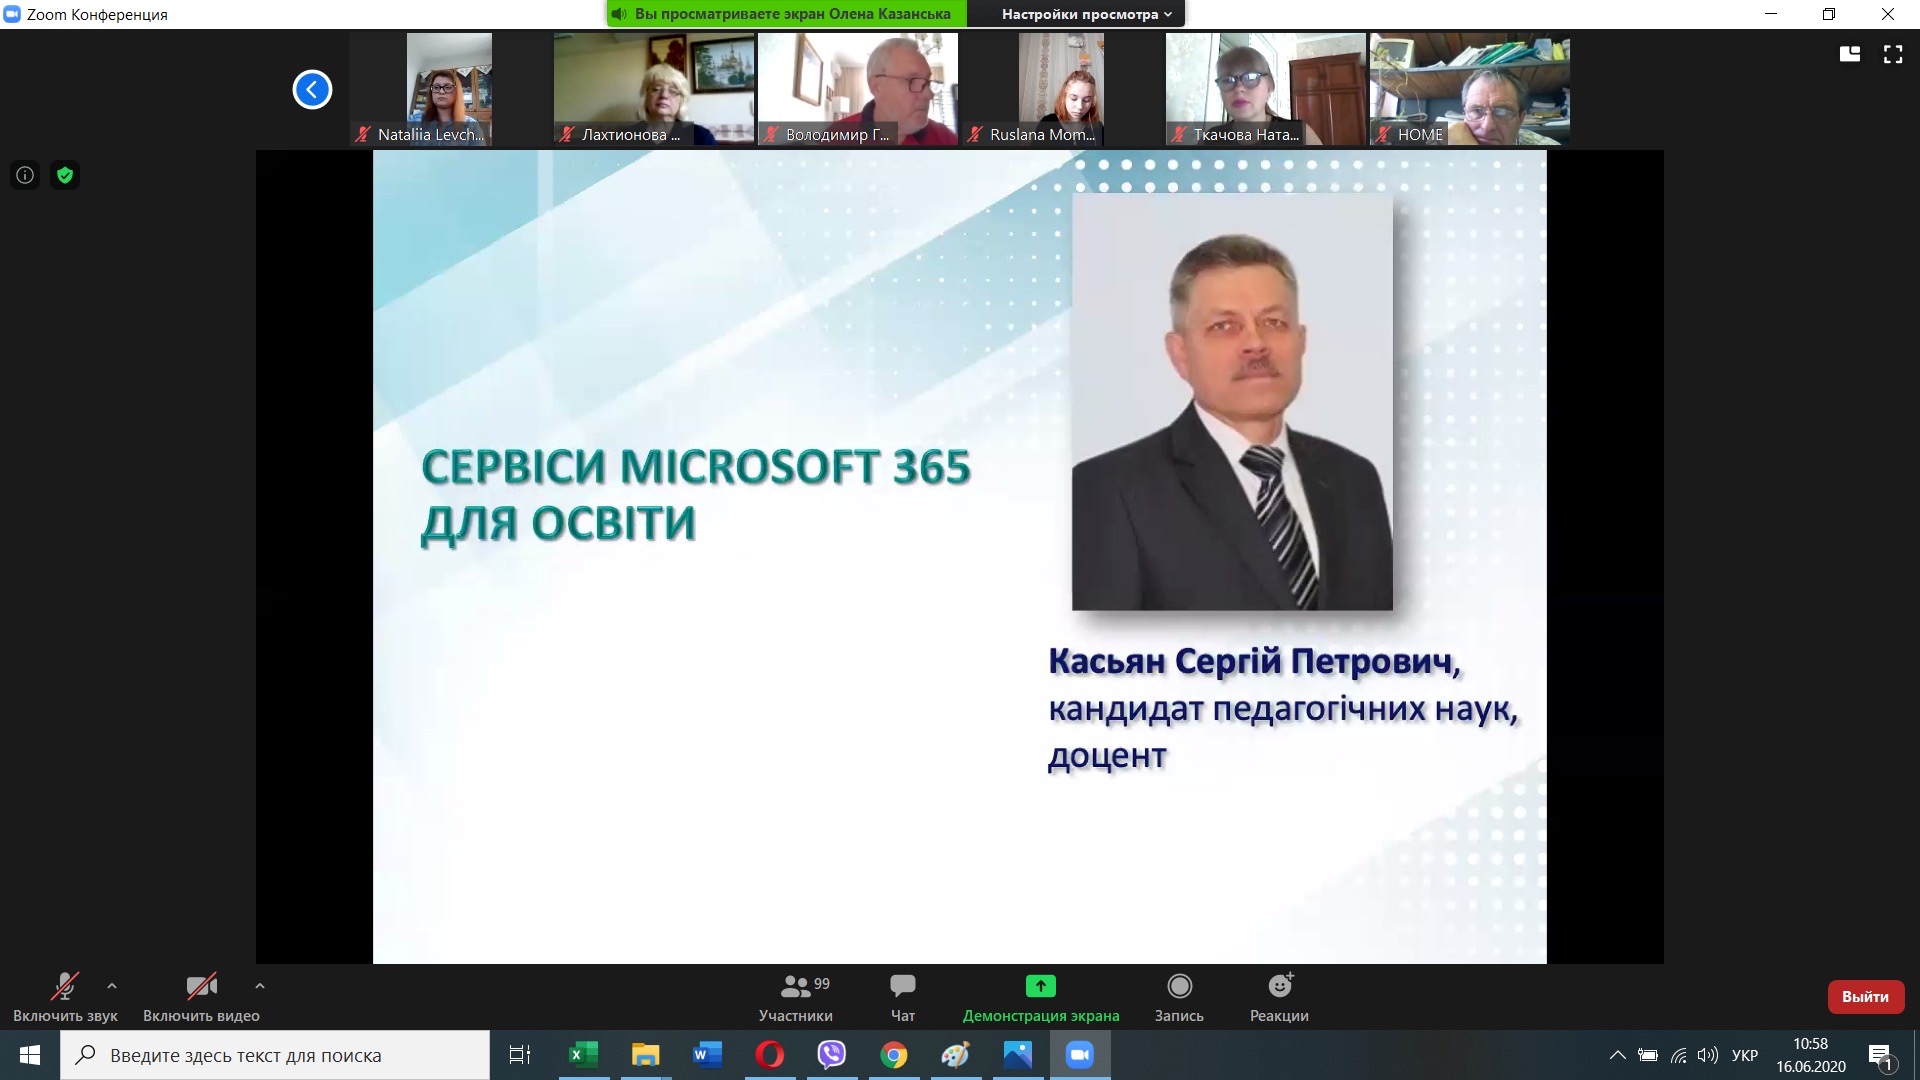1920x1080 pixels.
Task: Expand audio options arrow
Action: coord(112,986)
